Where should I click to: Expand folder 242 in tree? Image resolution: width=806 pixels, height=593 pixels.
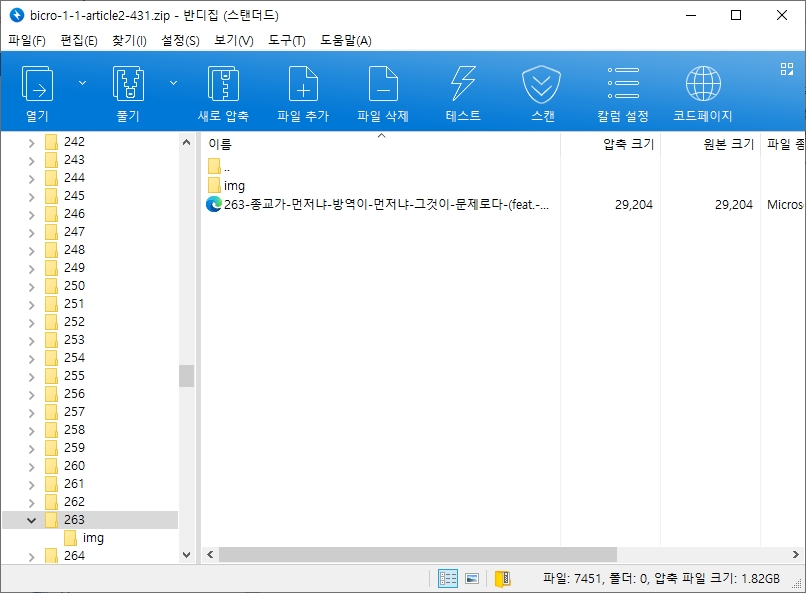[x=31, y=143]
